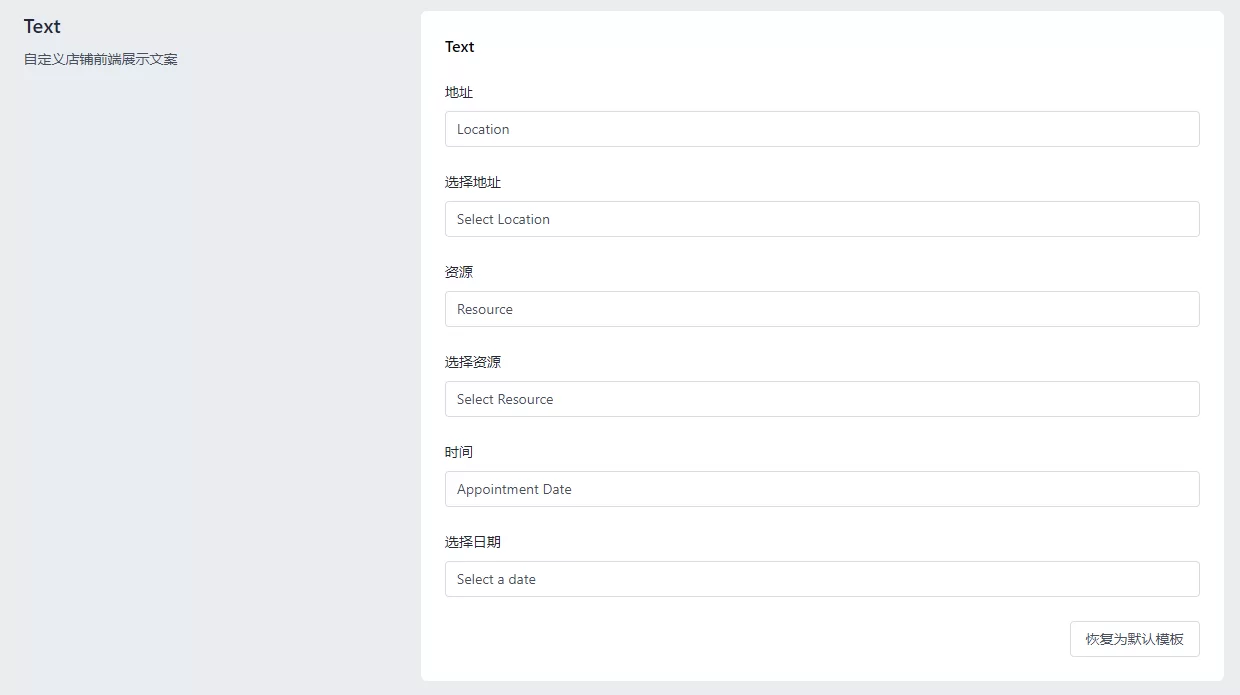Focus the Select Location text field

coord(821,219)
